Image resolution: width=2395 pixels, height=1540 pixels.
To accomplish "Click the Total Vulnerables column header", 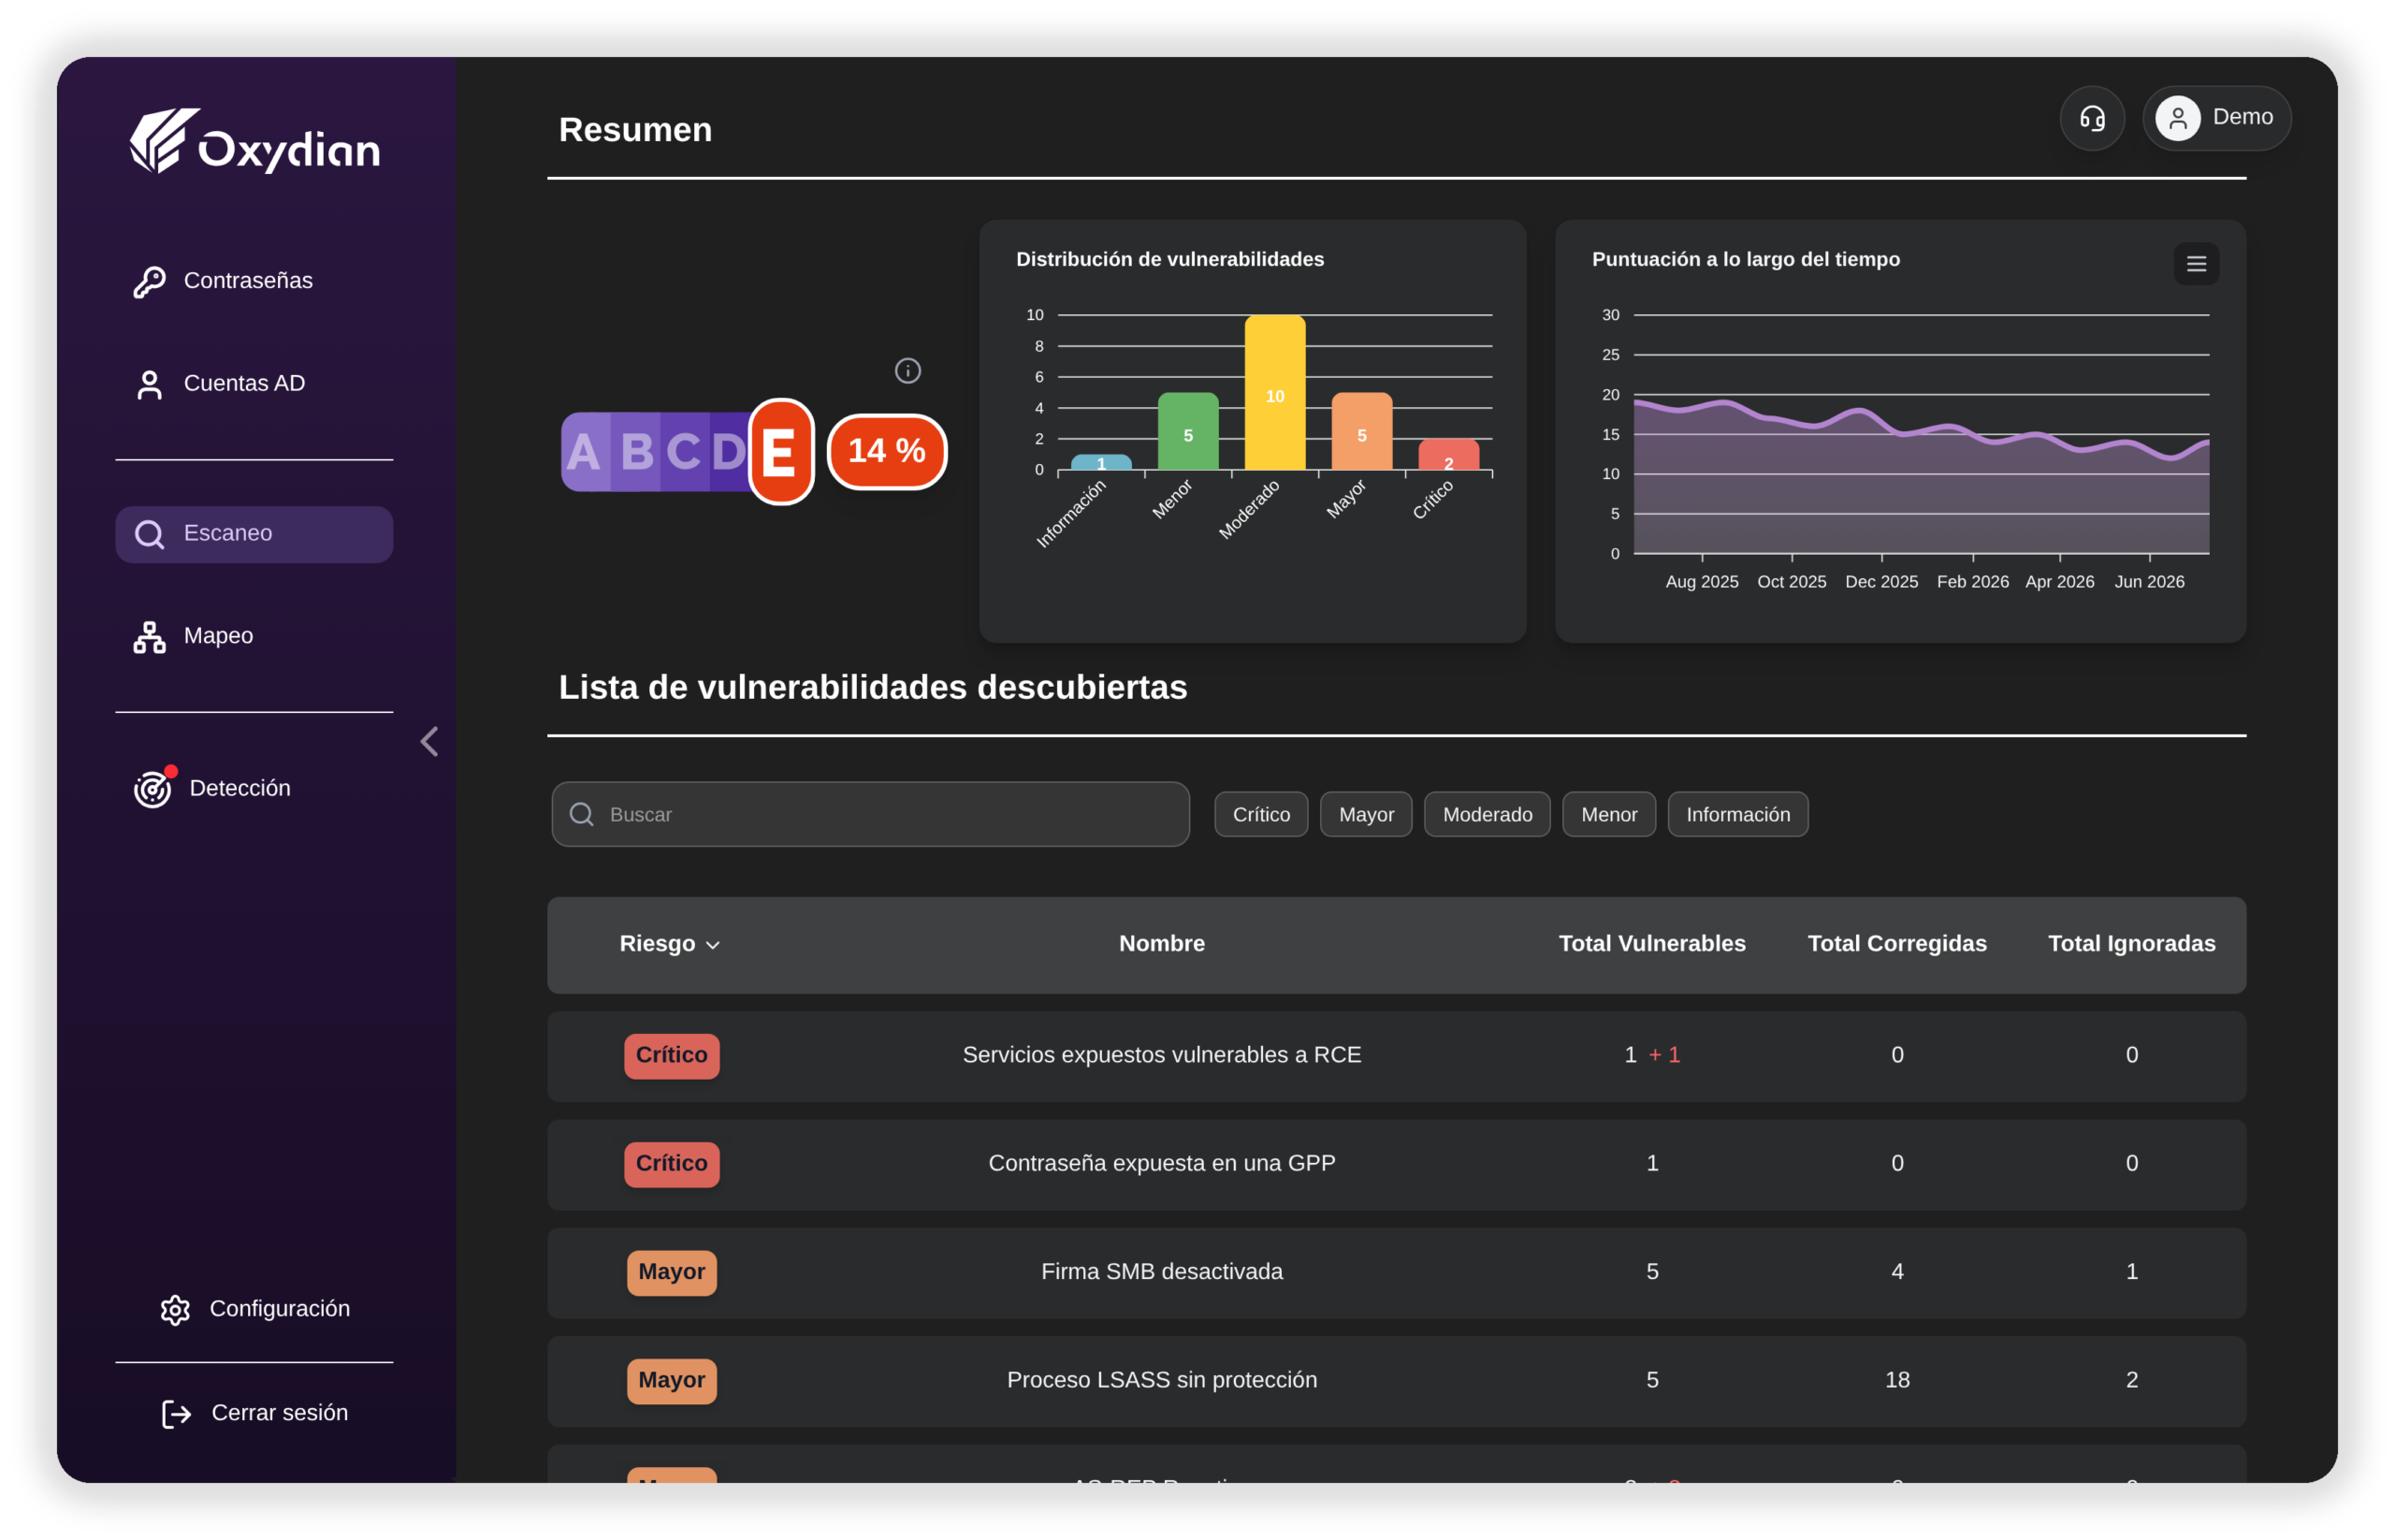I will pos(1652,944).
